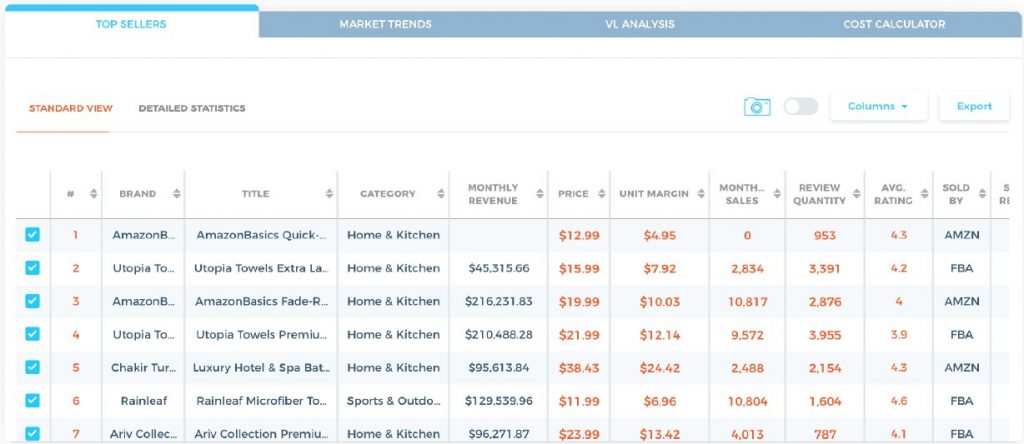Click the $45,315.66 revenue cell
1024x444 pixels.
499,268
